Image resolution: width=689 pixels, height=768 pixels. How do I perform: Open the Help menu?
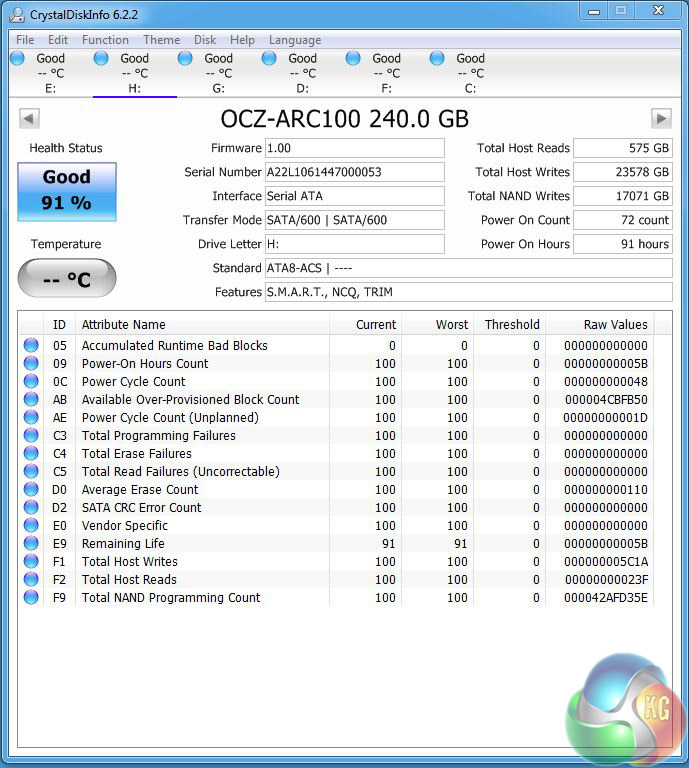coord(242,40)
